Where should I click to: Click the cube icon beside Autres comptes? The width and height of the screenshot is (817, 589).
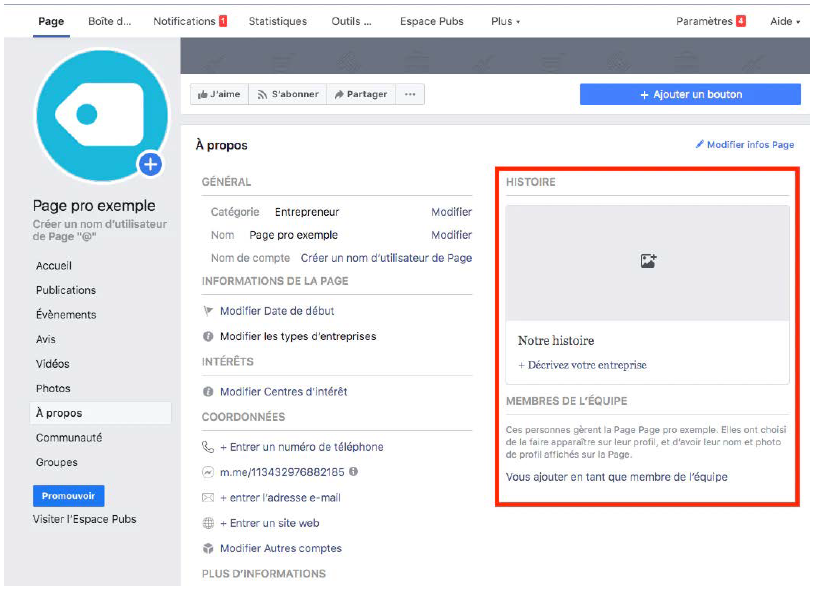coord(208,548)
